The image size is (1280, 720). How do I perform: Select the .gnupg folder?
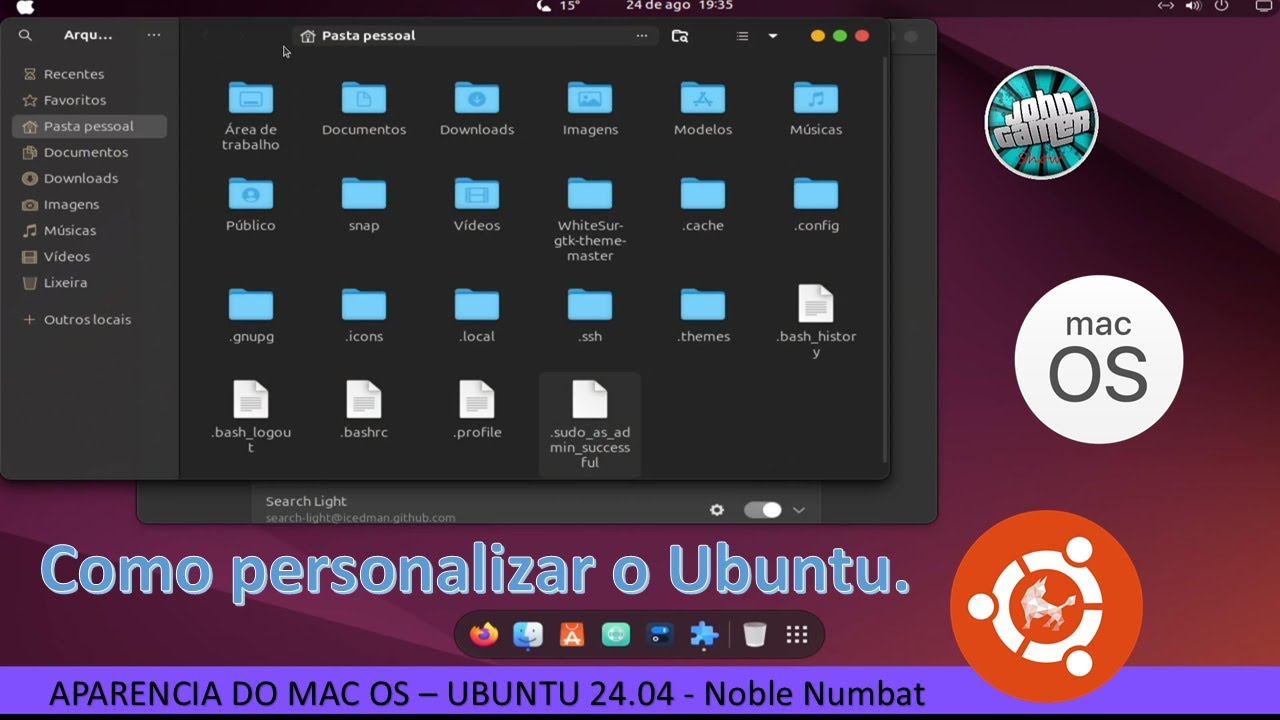(x=251, y=315)
